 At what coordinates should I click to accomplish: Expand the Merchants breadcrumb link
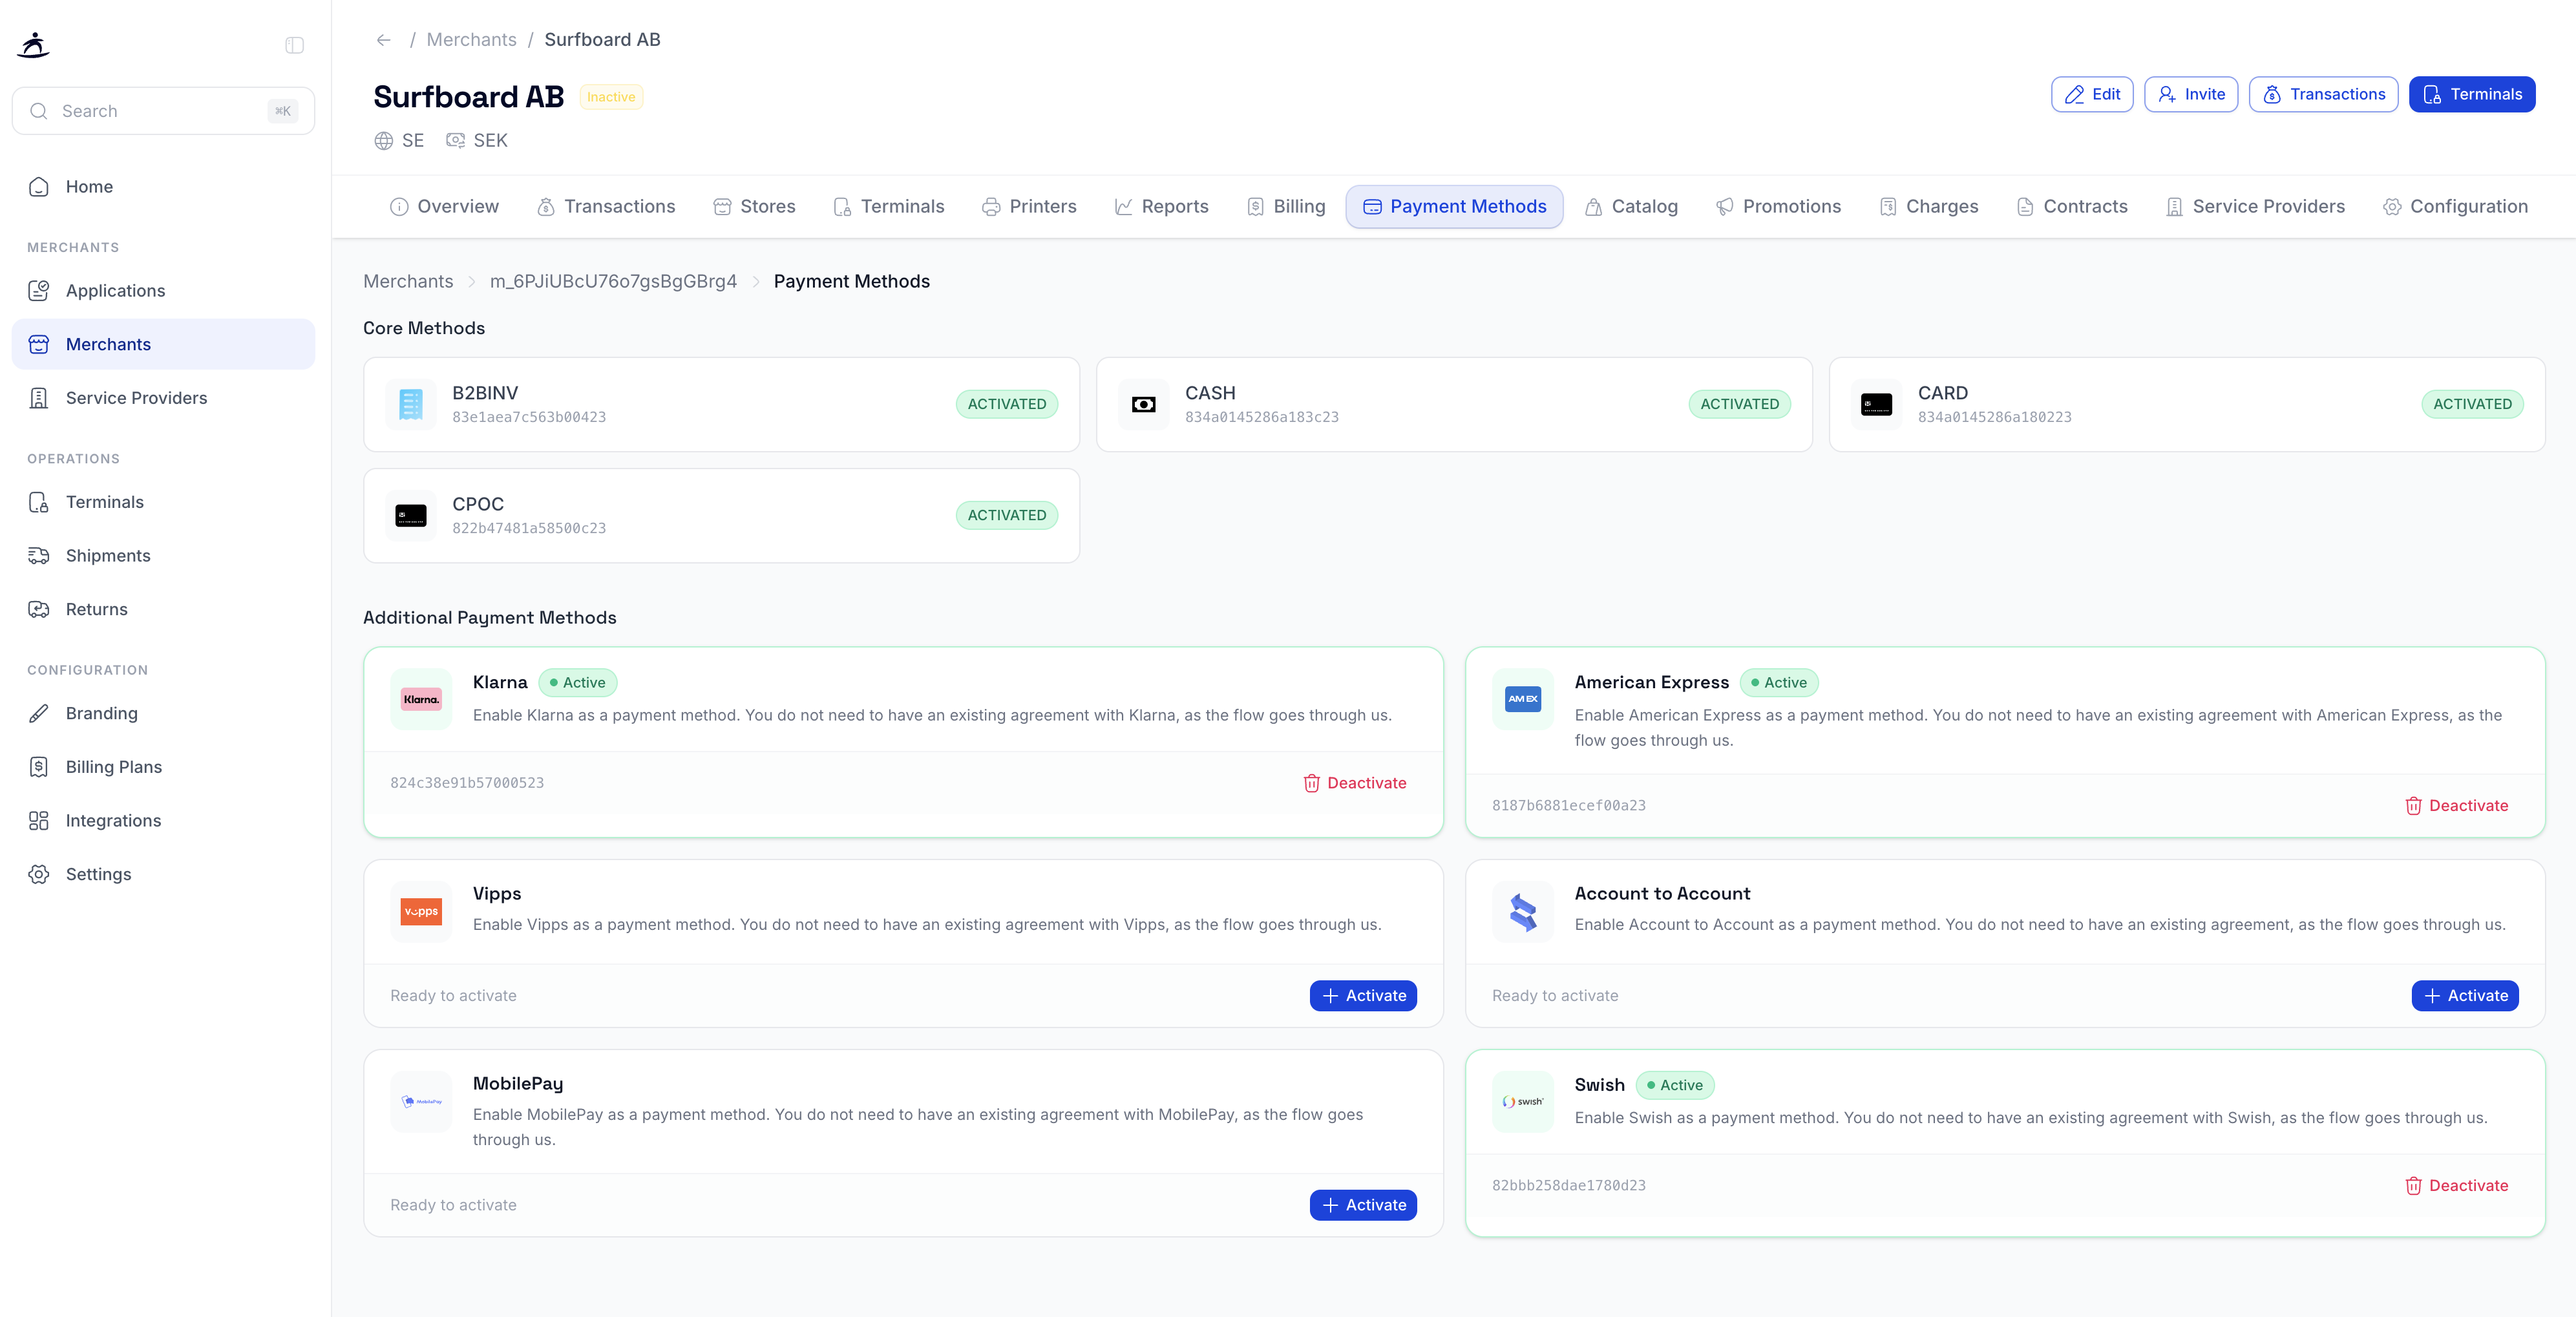[408, 281]
